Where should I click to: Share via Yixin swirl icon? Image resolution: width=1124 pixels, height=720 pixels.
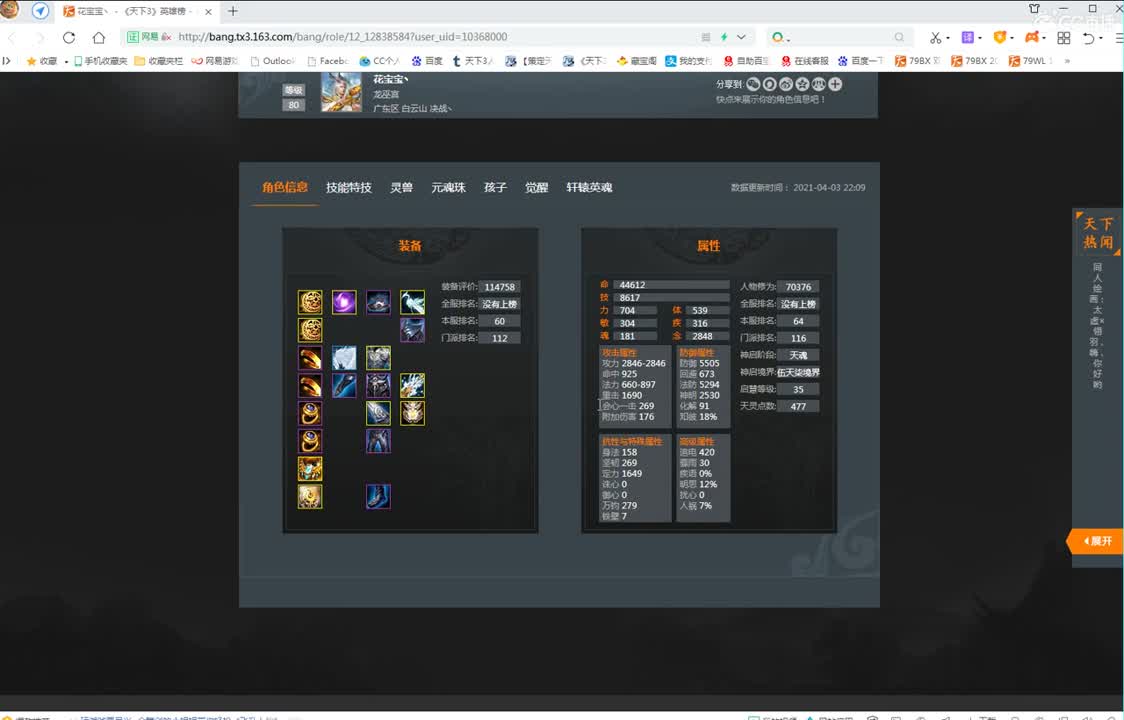(769, 84)
